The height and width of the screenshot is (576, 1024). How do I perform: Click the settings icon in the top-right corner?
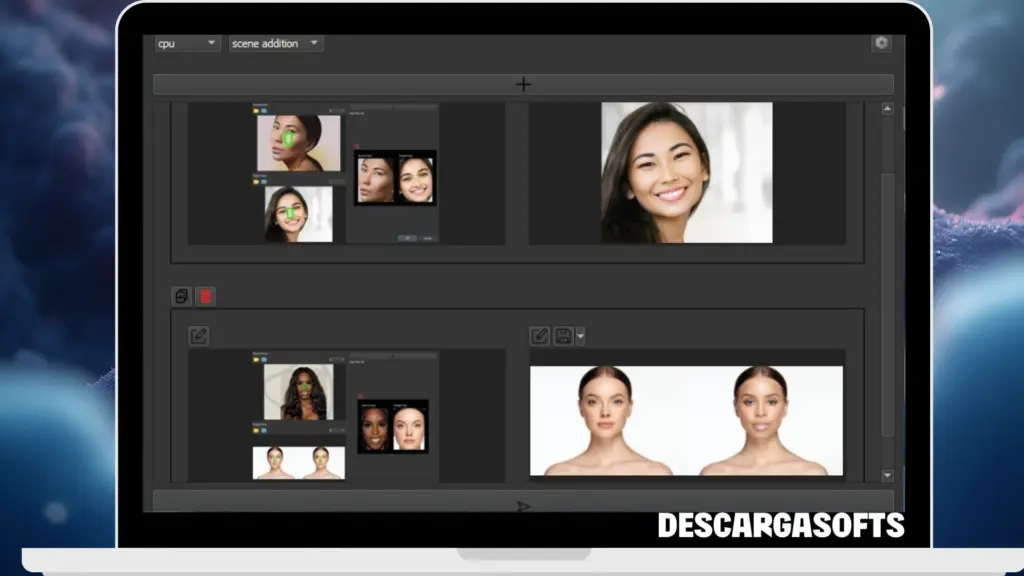click(x=882, y=43)
